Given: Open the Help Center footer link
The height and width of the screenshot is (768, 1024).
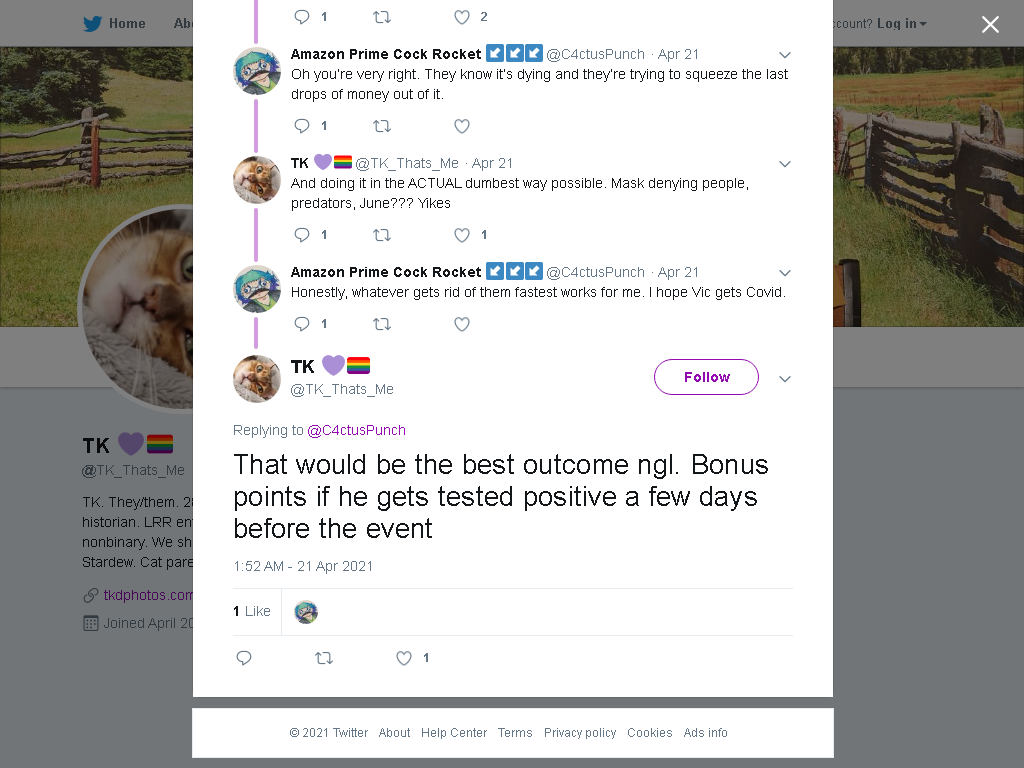Looking at the screenshot, I should [x=454, y=733].
